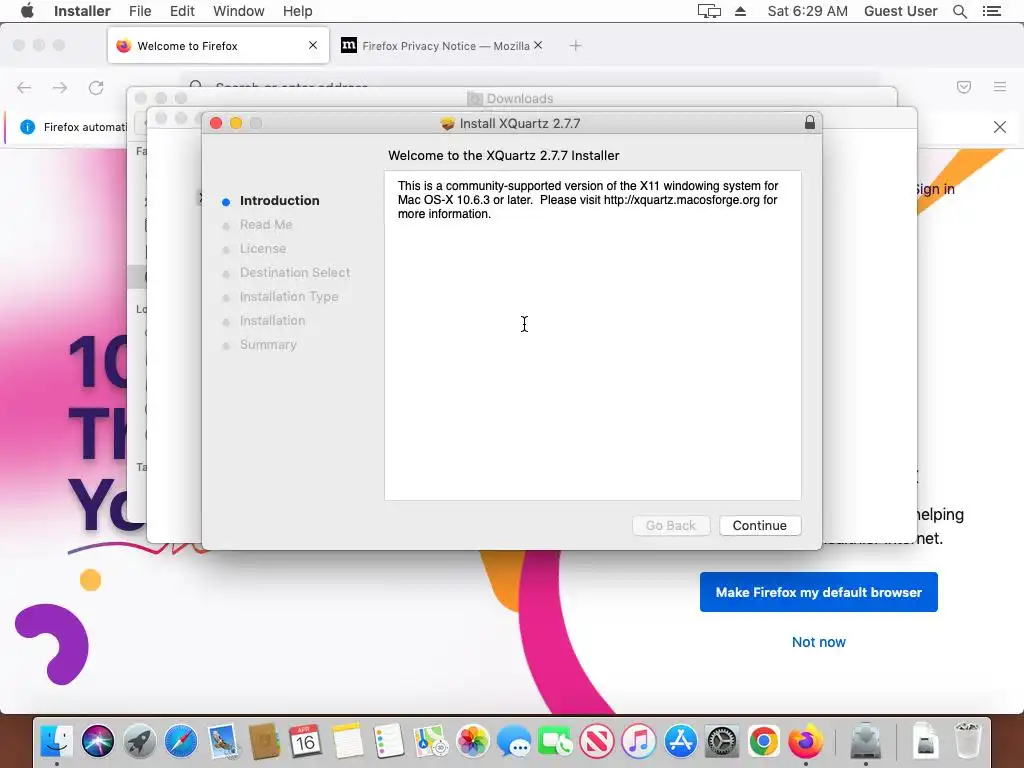Click Guest User in the menu bar

[x=900, y=11]
